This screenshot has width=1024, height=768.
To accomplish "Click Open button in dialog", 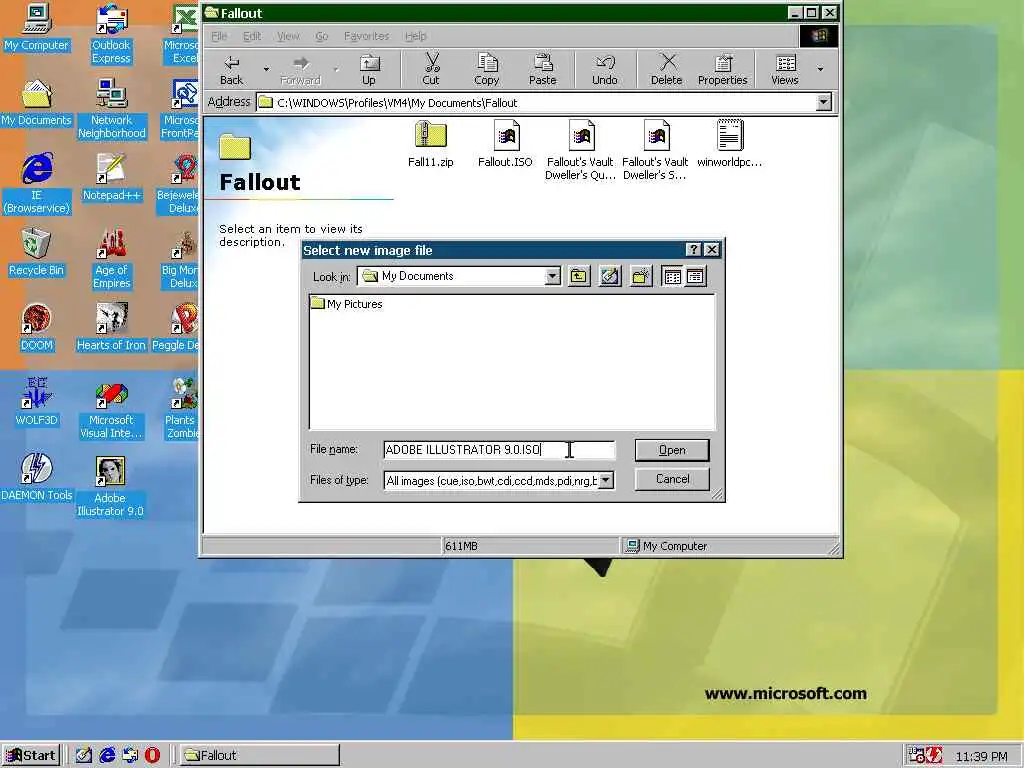I will point(672,450).
